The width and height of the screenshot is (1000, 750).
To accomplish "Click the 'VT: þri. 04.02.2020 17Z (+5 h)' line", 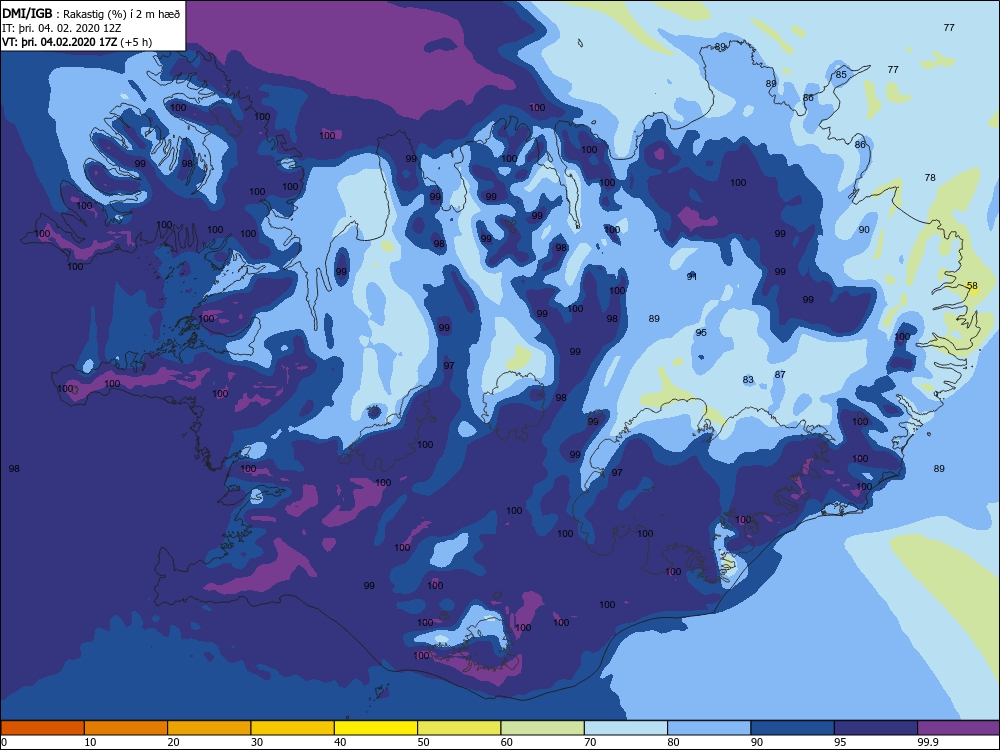I will [x=77, y=42].
